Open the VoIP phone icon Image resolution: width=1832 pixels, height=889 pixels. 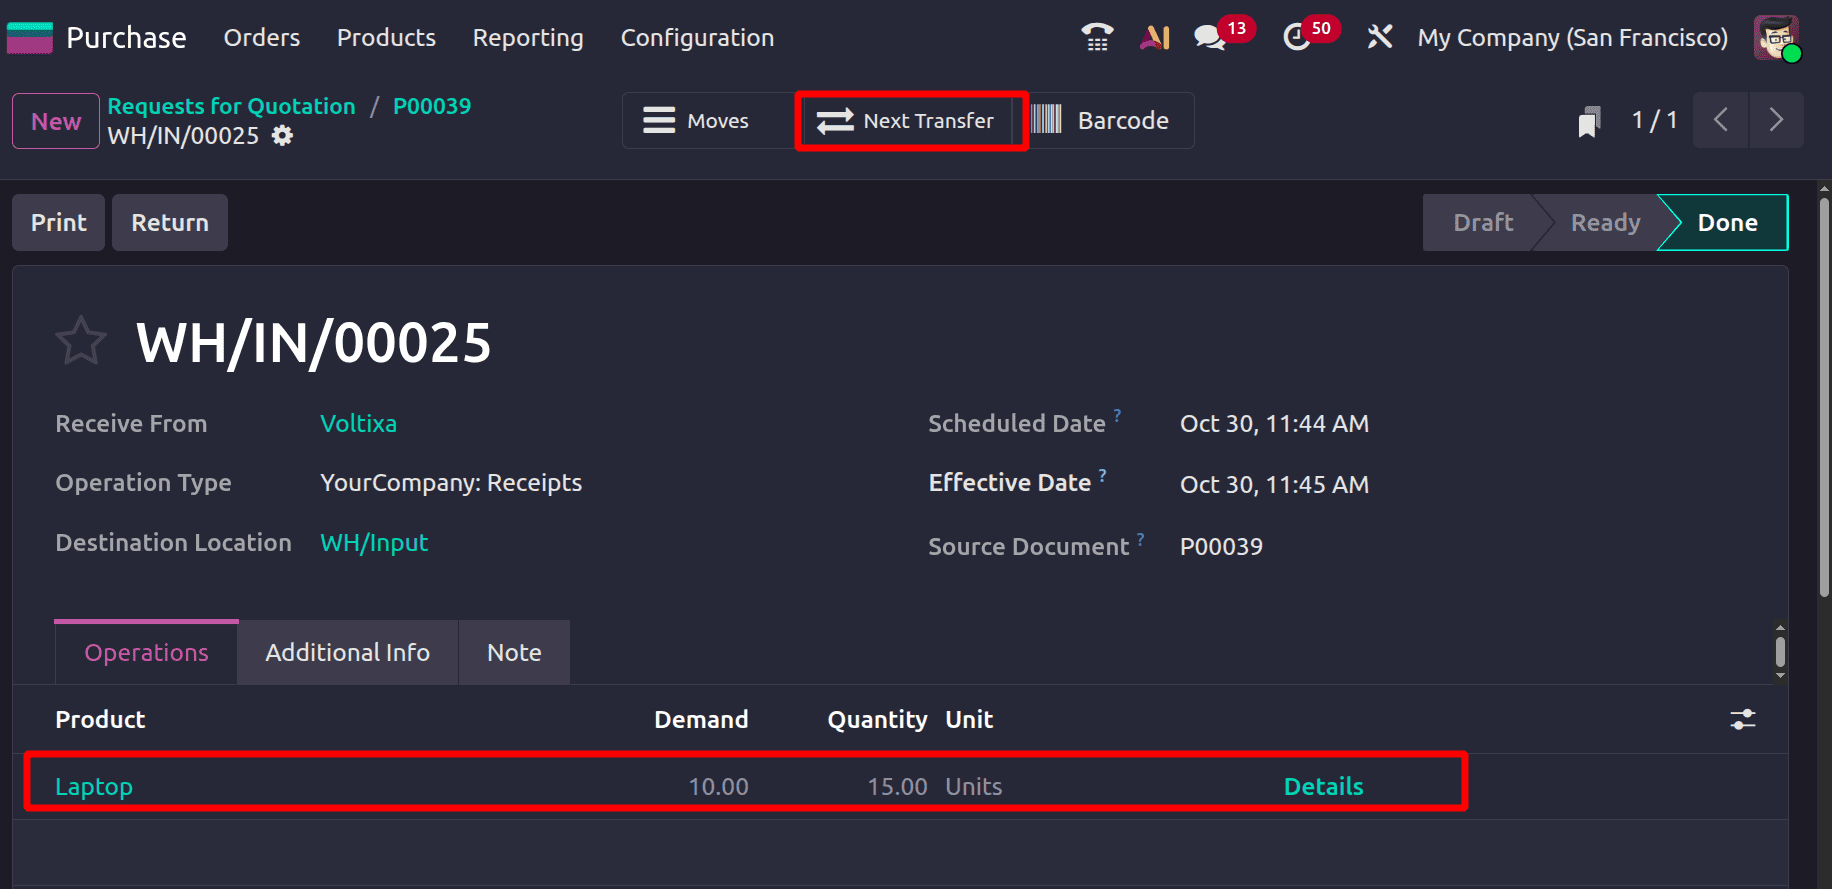pos(1097,37)
